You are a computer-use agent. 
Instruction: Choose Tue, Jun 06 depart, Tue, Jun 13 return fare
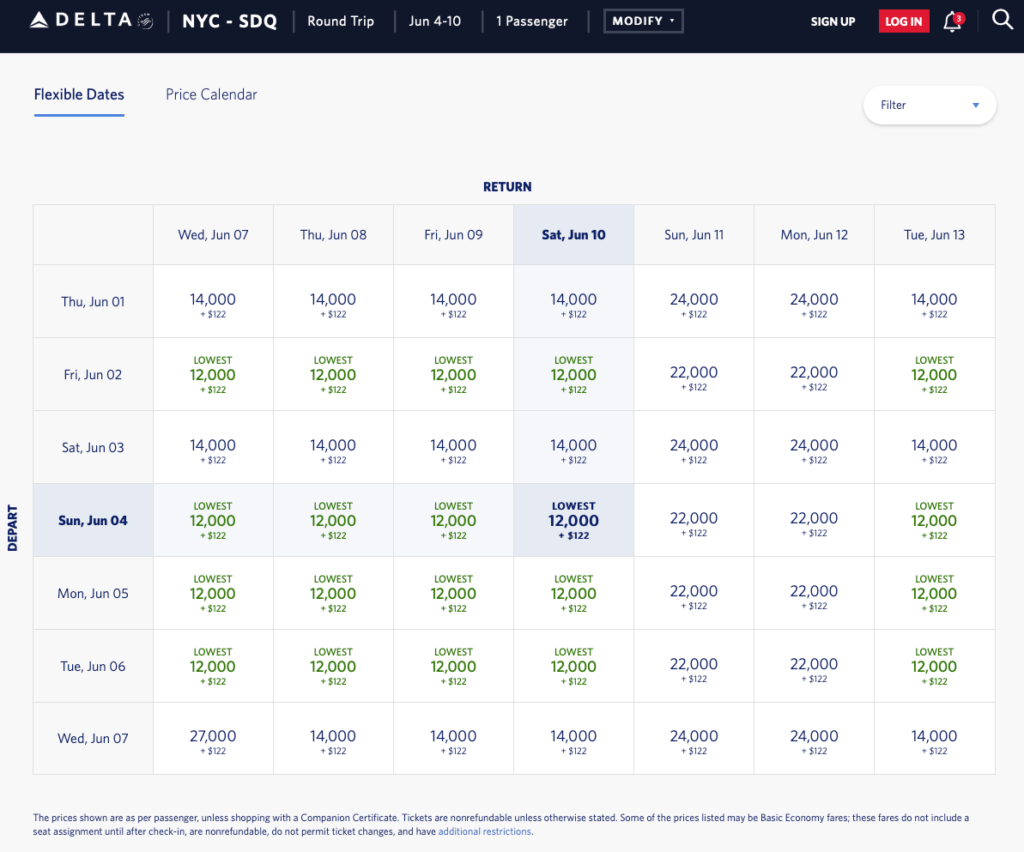(934, 666)
